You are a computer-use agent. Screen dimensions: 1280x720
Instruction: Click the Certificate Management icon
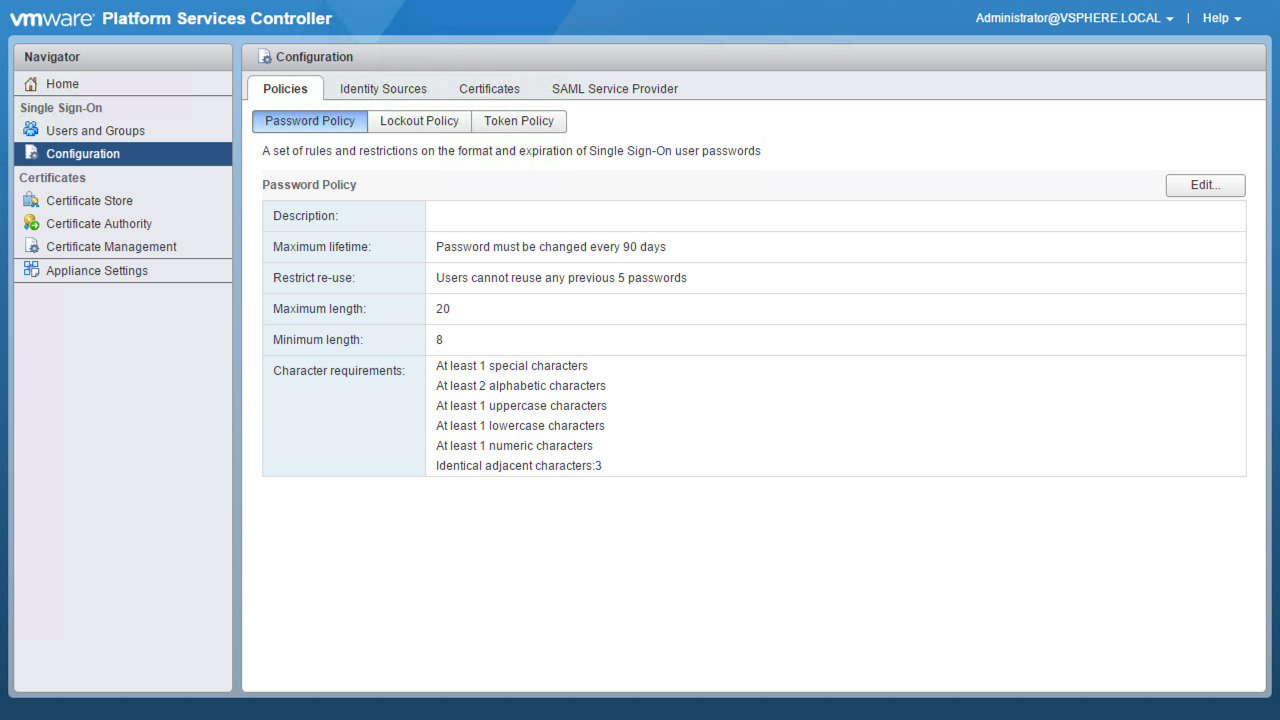click(31, 246)
